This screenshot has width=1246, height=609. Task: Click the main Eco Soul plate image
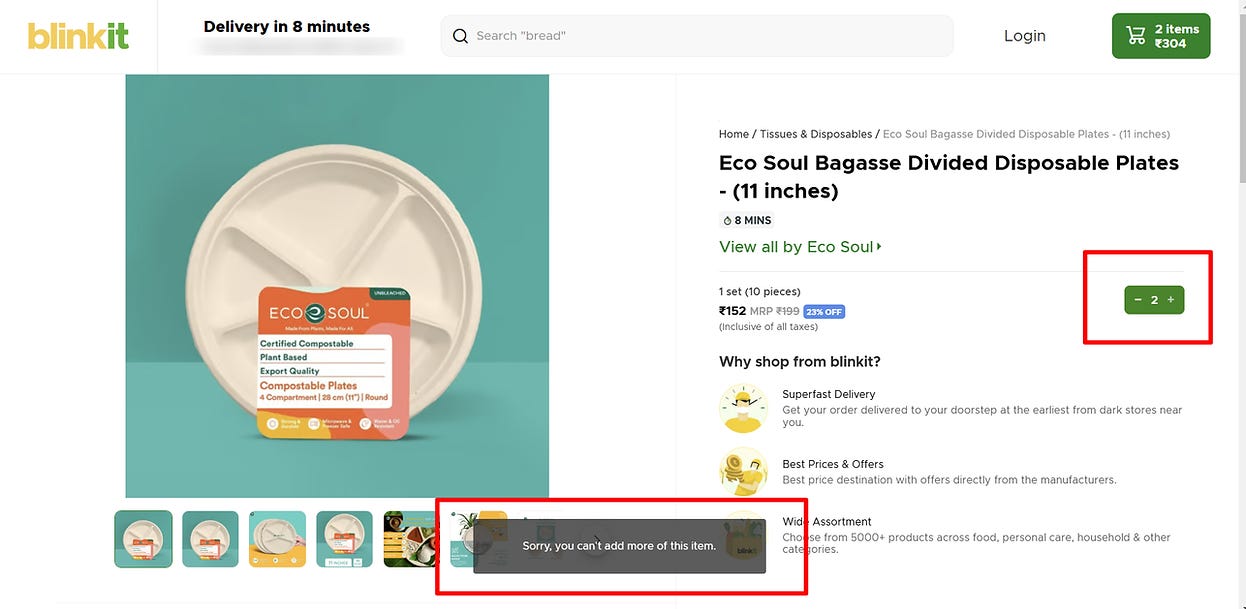click(337, 286)
